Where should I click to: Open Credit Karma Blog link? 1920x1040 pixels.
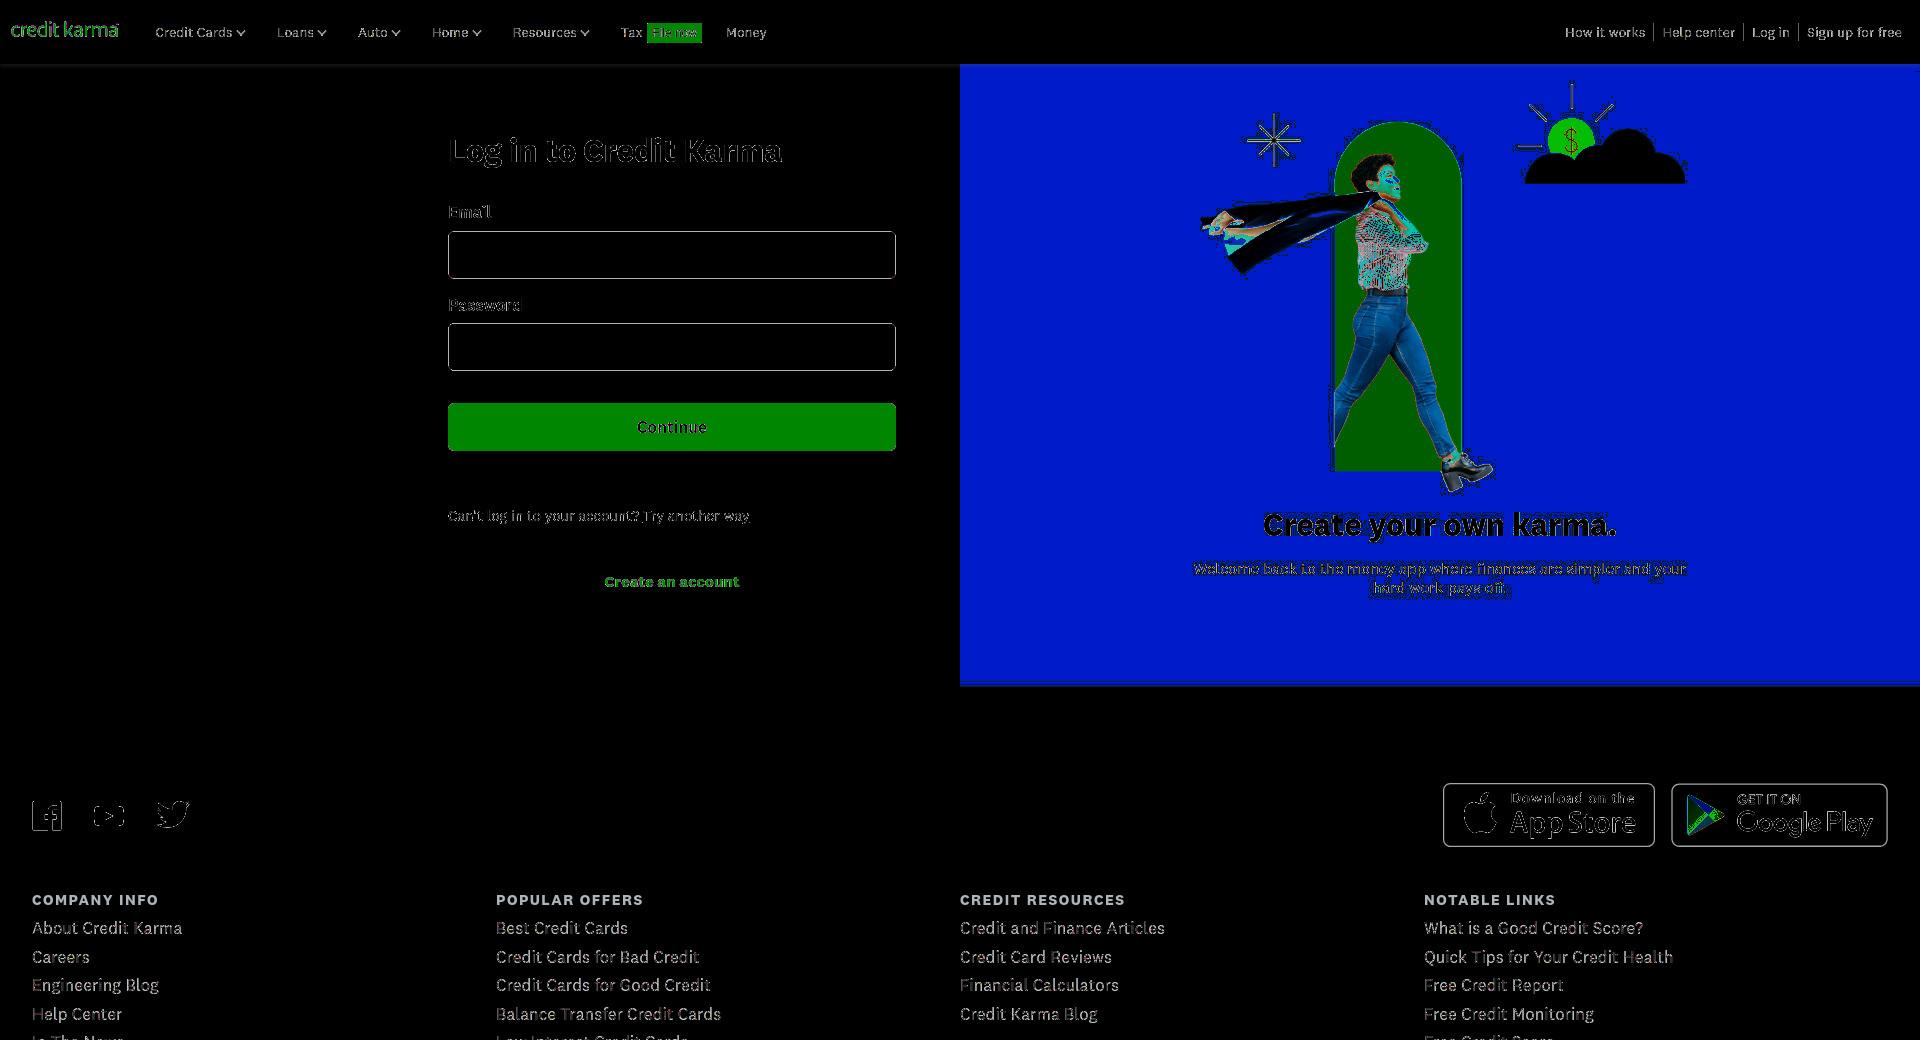[1029, 1014]
